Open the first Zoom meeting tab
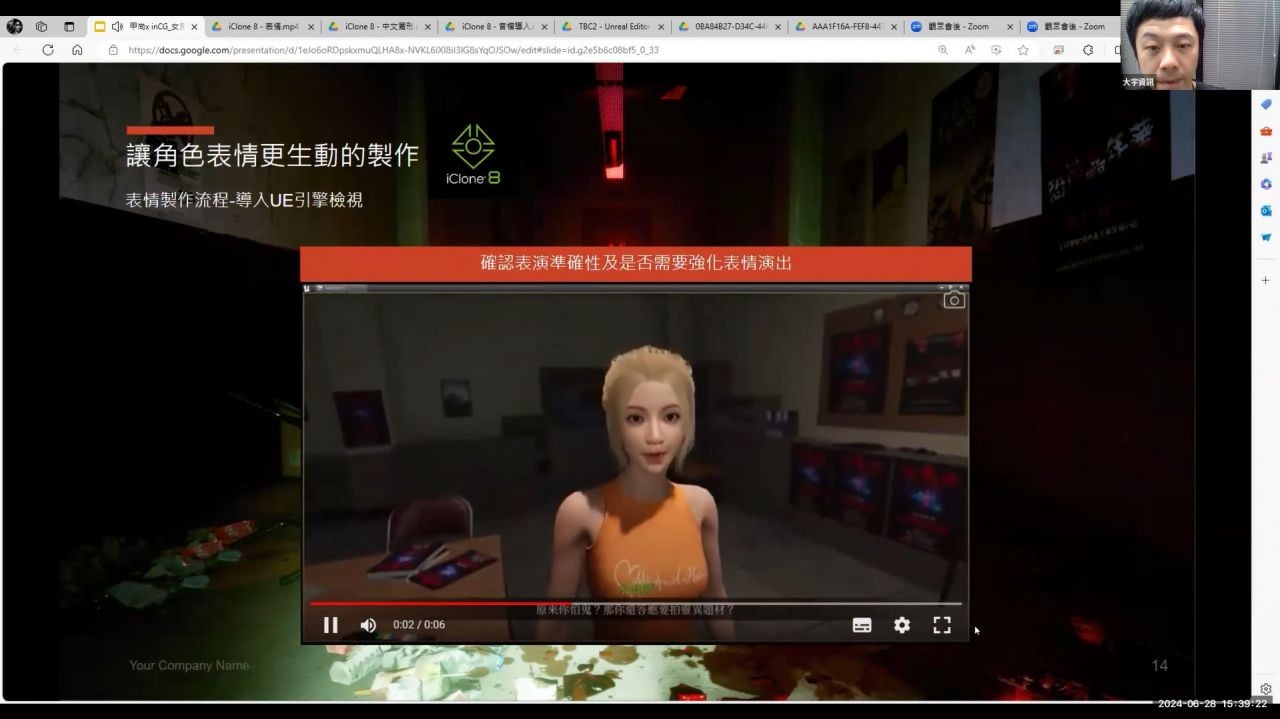This screenshot has width=1280, height=719. pyautogui.click(x=960, y=27)
